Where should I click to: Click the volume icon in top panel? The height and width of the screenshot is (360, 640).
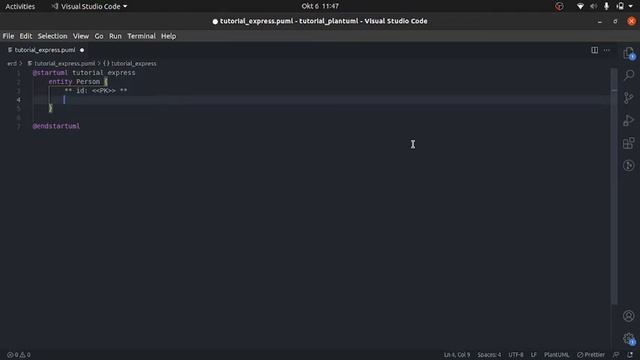[x=593, y=6]
